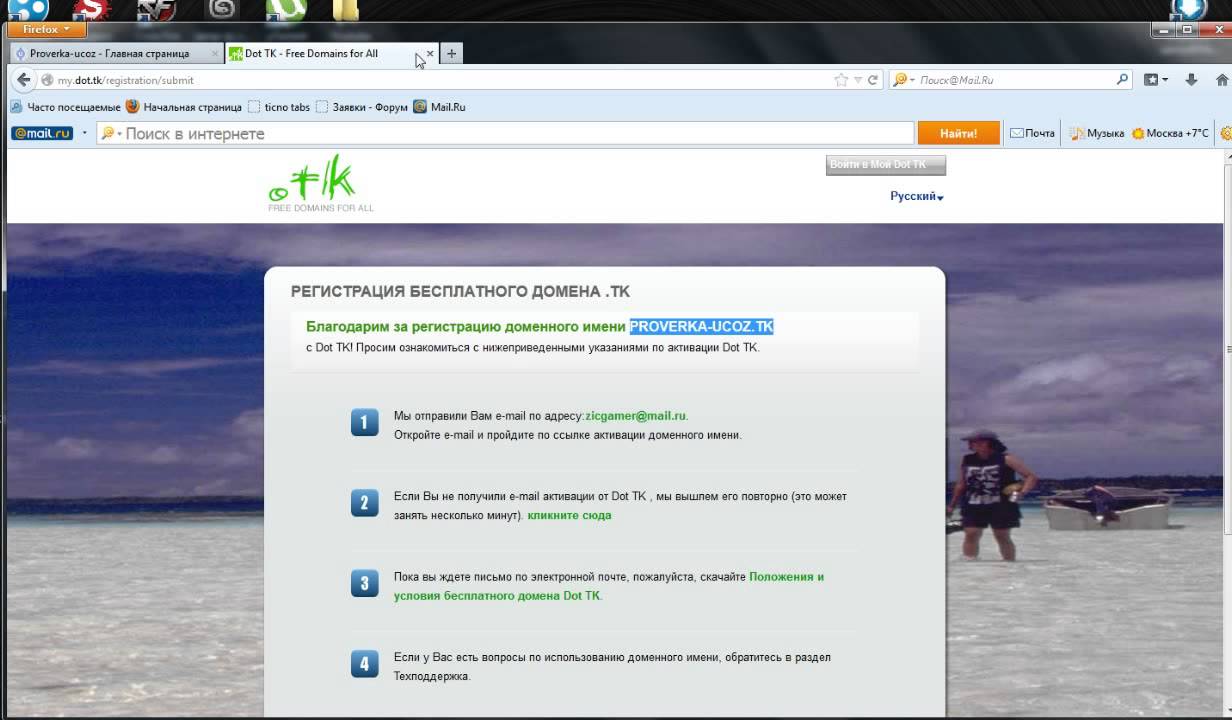1232x720 pixels.
Task: Open Часто посещаемые bookmarks folder
Action: click(65, 107)
